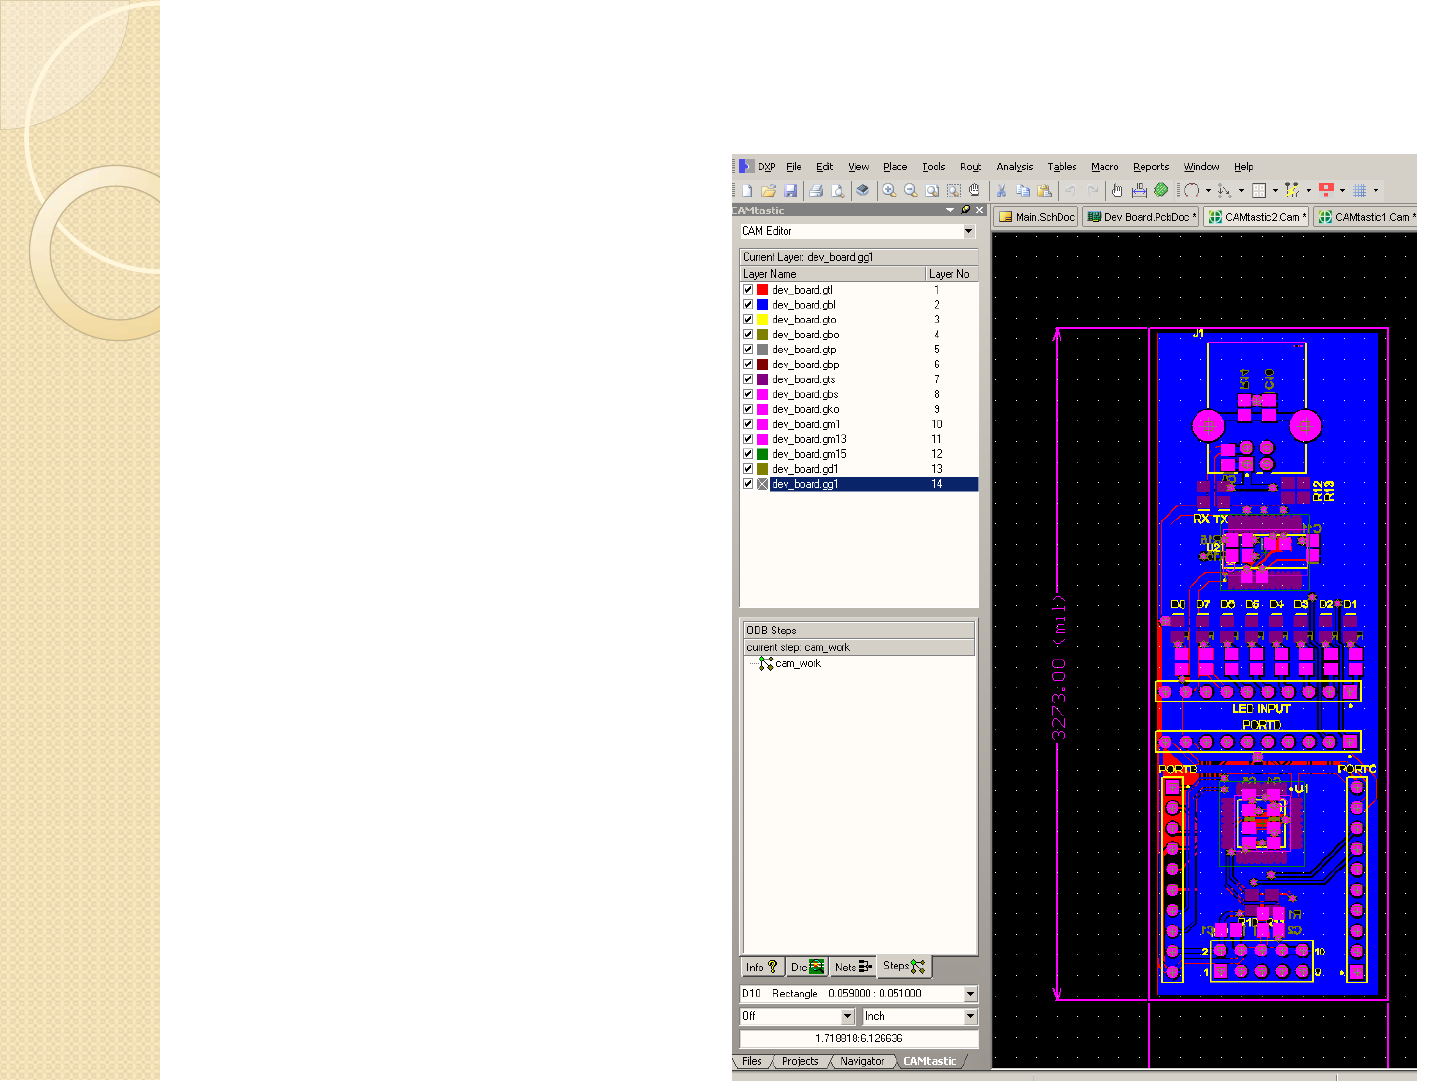Click the Info panel button
Screen dimensions: 1440x1081
[761, 967]
